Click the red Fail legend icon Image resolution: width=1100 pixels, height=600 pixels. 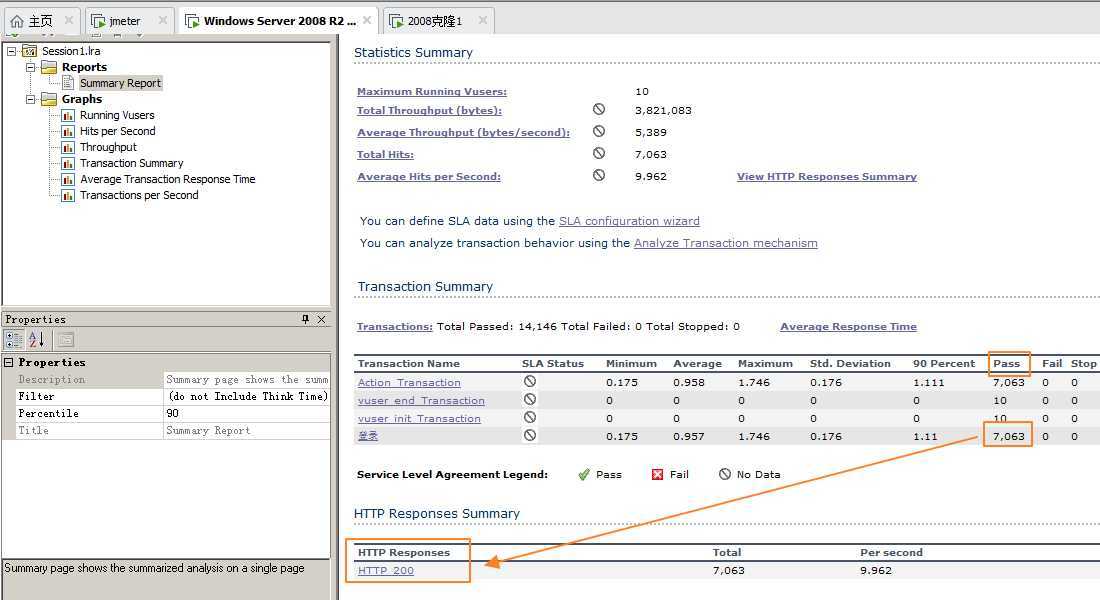657,474
